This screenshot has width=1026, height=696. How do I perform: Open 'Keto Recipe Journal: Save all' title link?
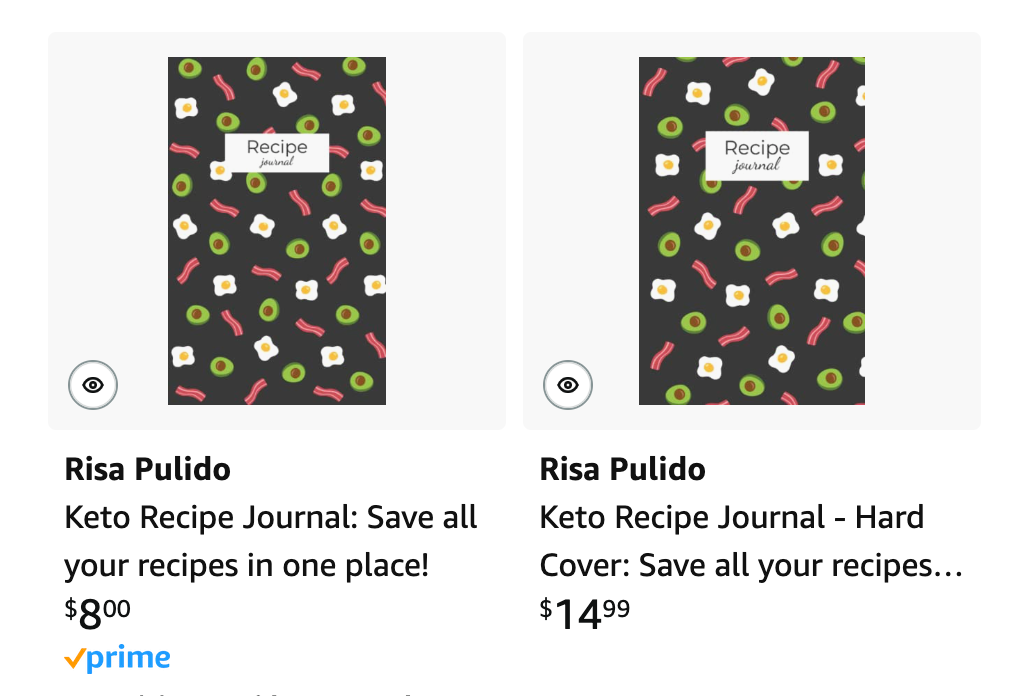[271, 518]
